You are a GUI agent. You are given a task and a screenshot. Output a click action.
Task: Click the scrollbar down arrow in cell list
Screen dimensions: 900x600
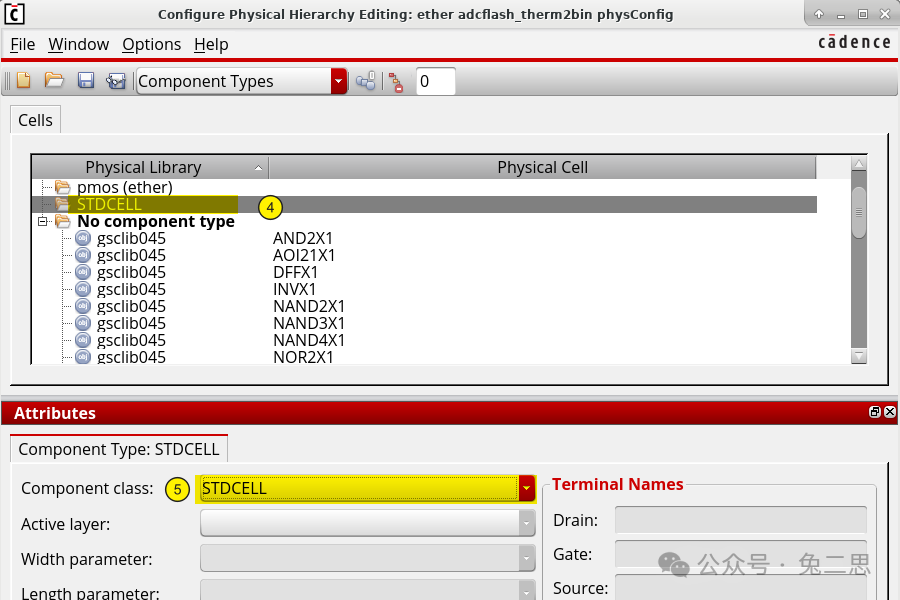pyautogui.click(x=859, y=356)
